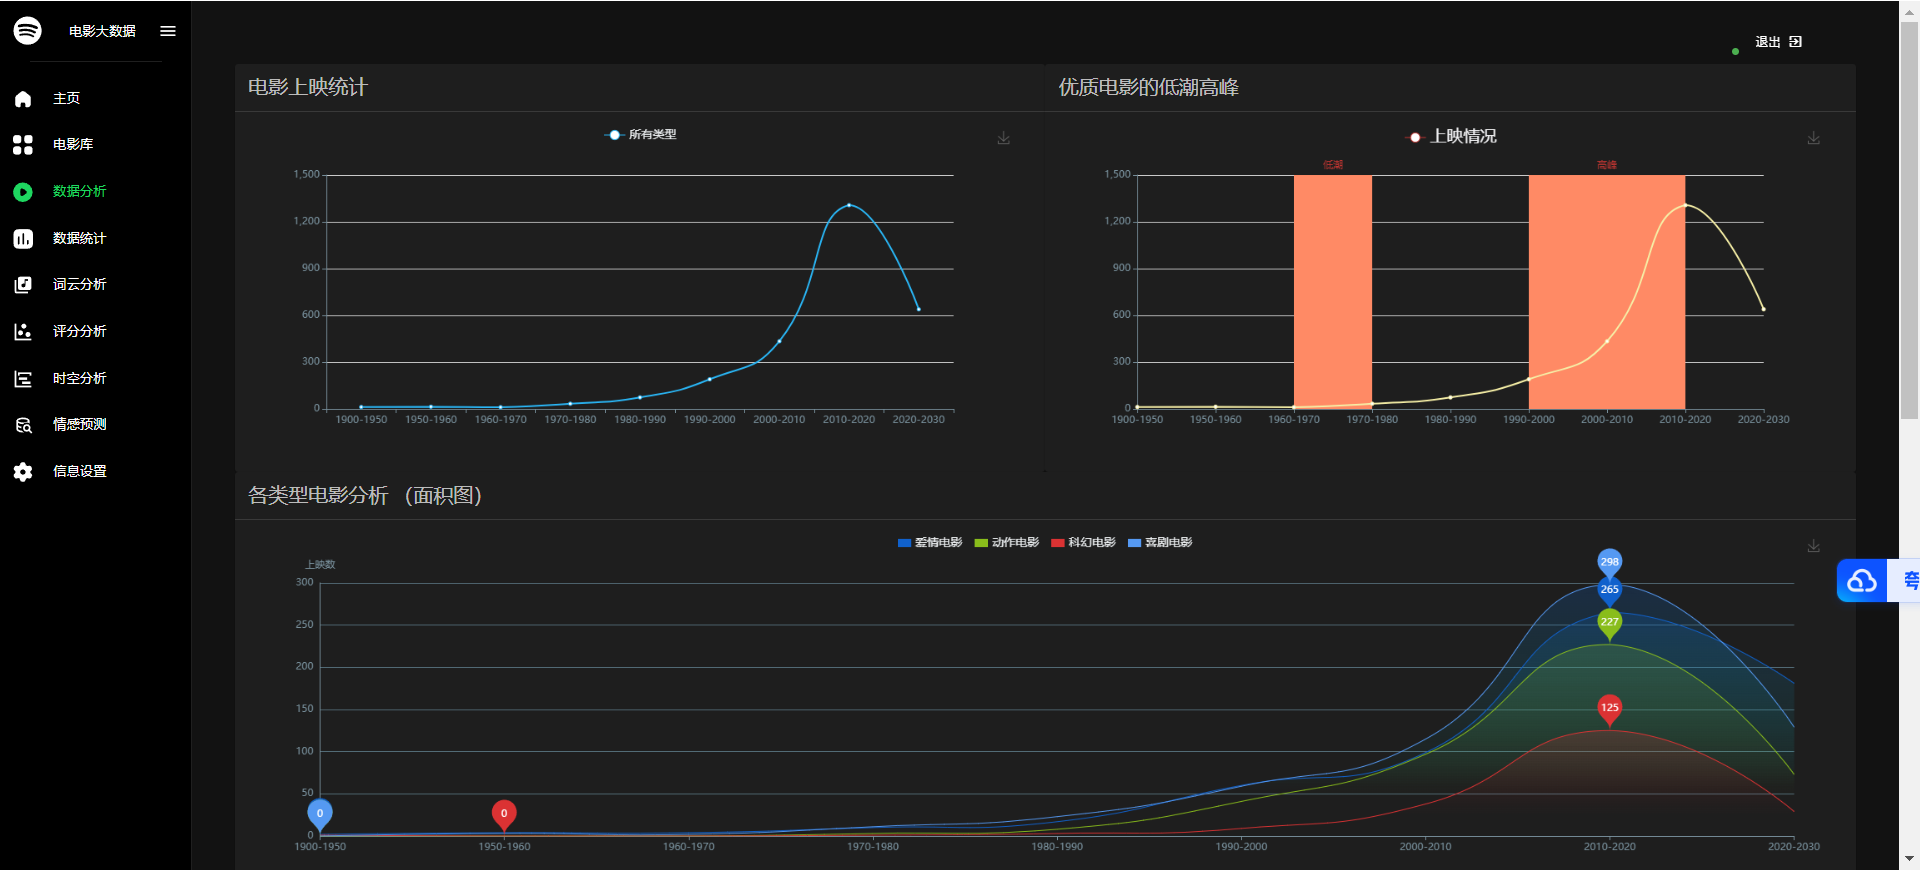The image size is (1920, 870).
Task: Open the blue cloud floating widget icon
Action: point(1862,581)
